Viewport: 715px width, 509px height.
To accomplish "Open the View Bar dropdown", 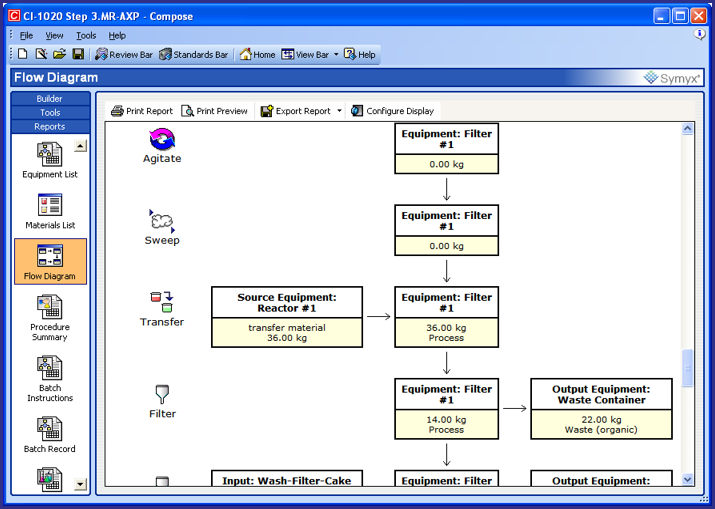I will [336, 54].
